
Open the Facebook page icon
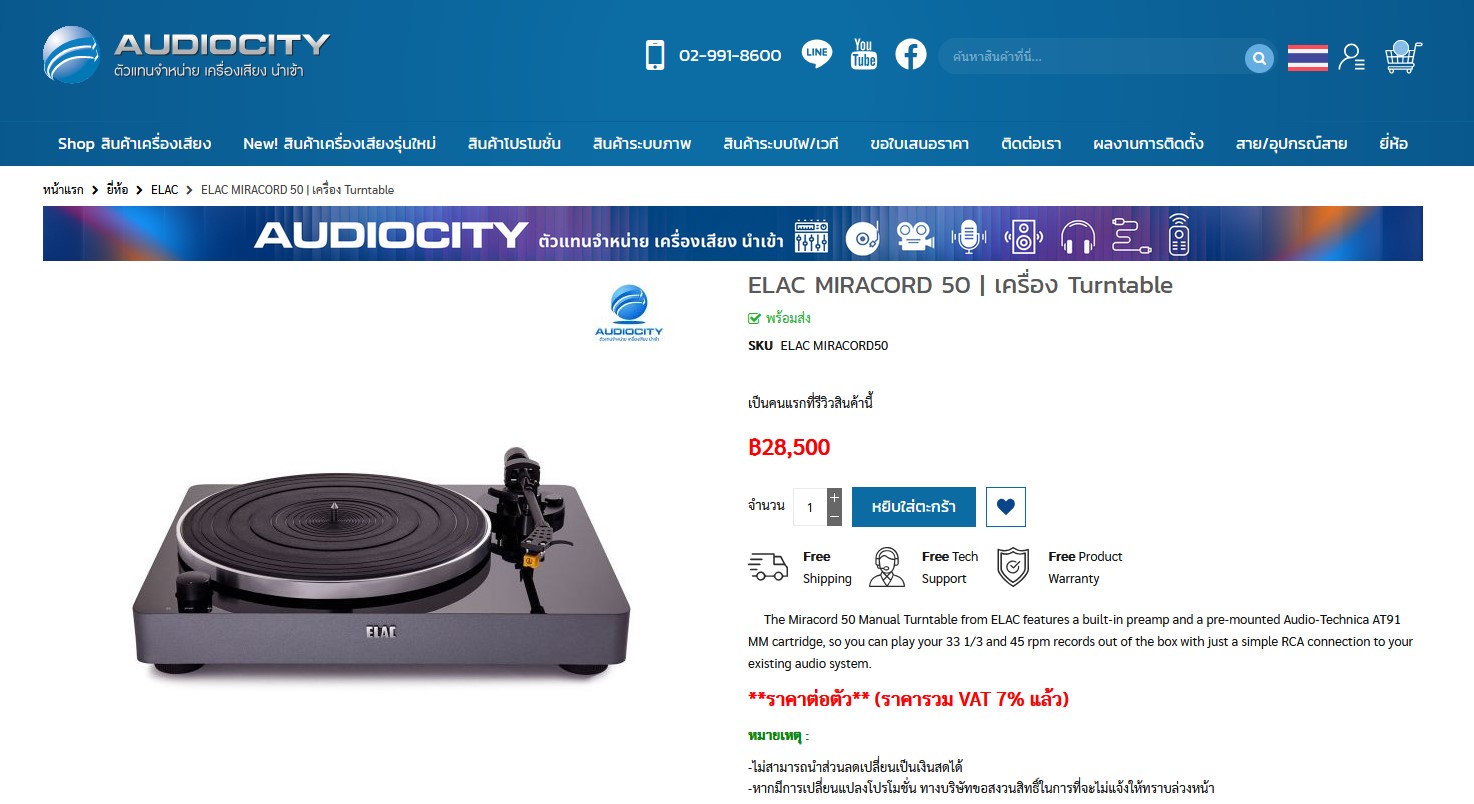tap(911, 54)
